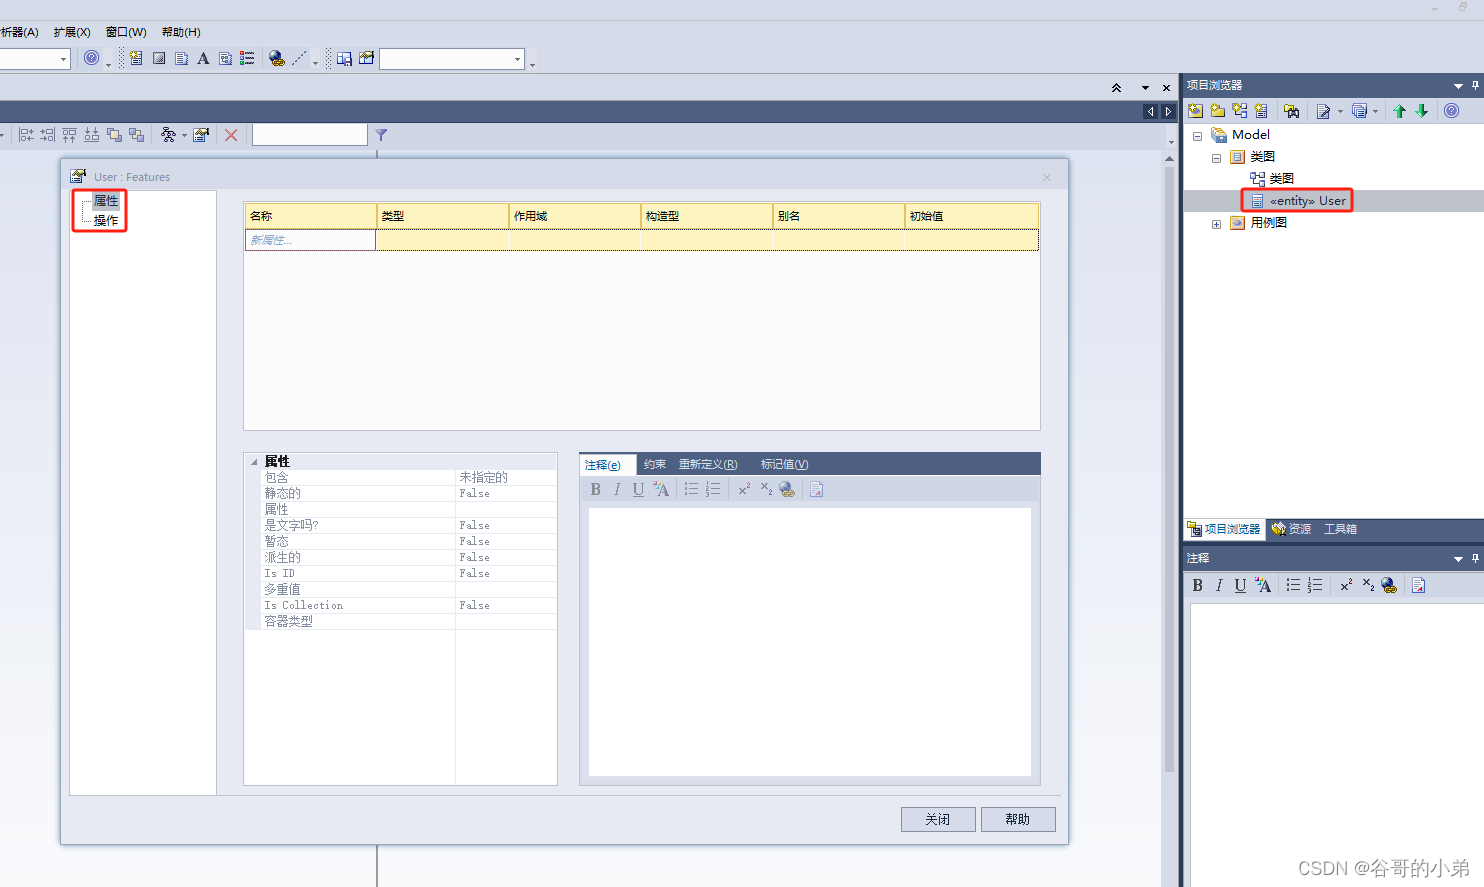Click the binoculars search icon in Project Browser
This screenshot has height=887, width=1484.
[1292, 111]
